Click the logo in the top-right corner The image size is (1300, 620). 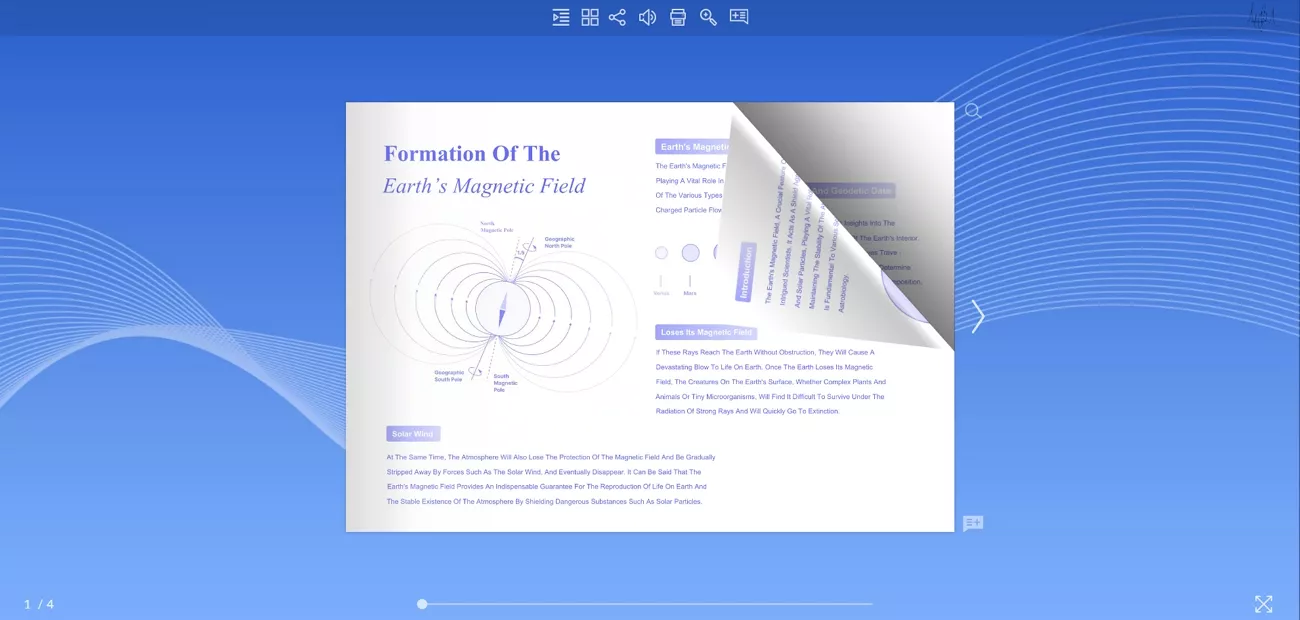click(1262, 15)
